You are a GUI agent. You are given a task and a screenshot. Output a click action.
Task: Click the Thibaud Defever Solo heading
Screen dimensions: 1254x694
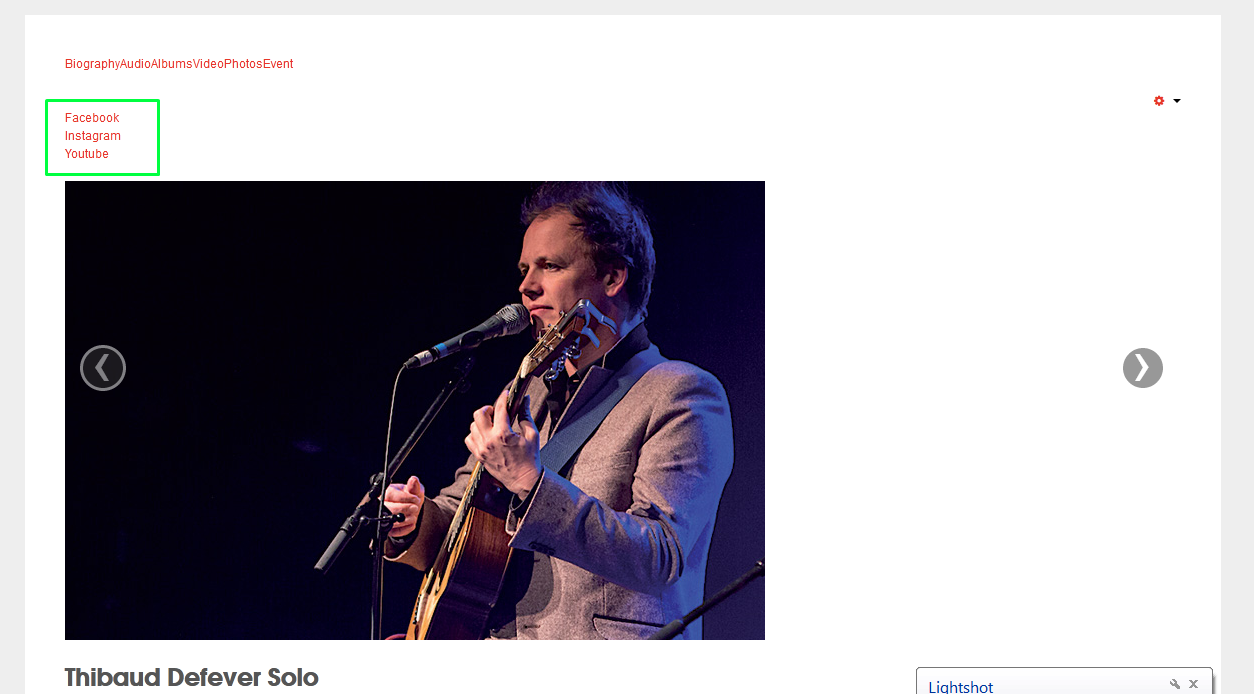point(192,677)
